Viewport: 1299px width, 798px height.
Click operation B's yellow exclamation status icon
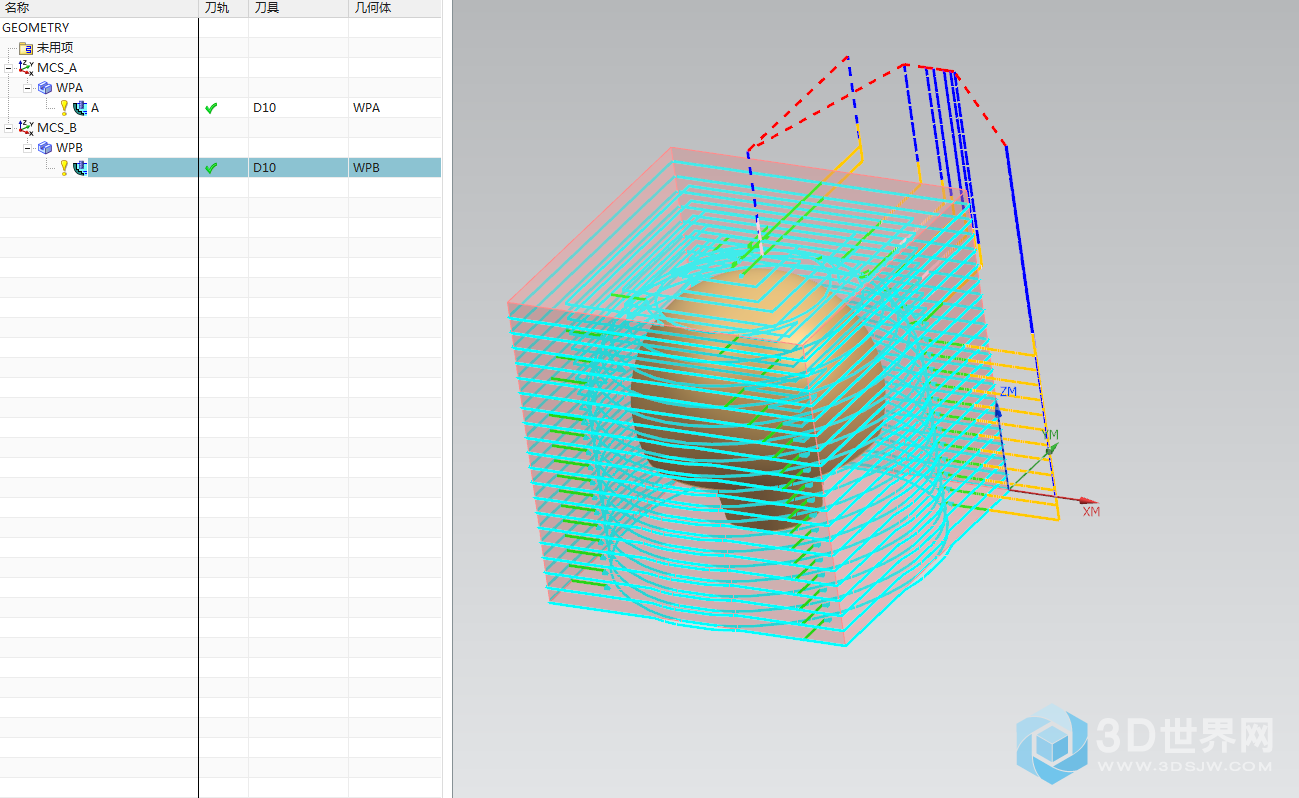(64, 168)
